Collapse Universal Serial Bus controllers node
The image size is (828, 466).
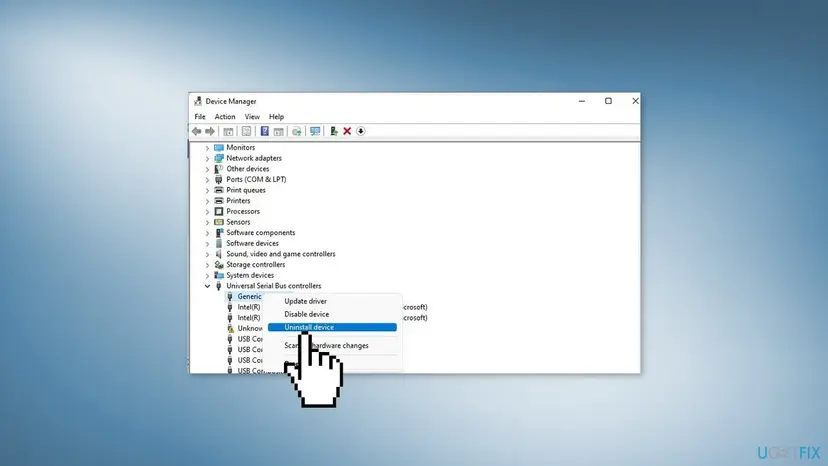coord(208,286)
